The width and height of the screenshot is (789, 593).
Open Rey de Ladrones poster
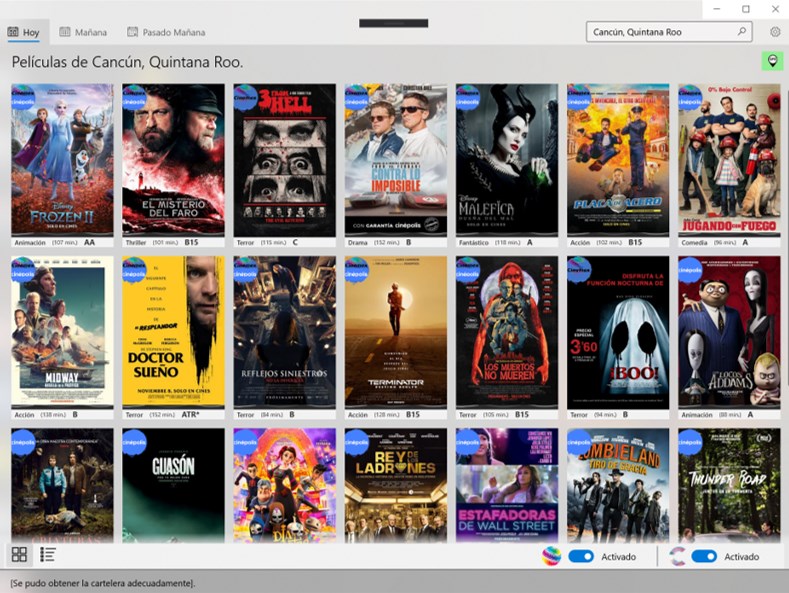click(396, 486)
